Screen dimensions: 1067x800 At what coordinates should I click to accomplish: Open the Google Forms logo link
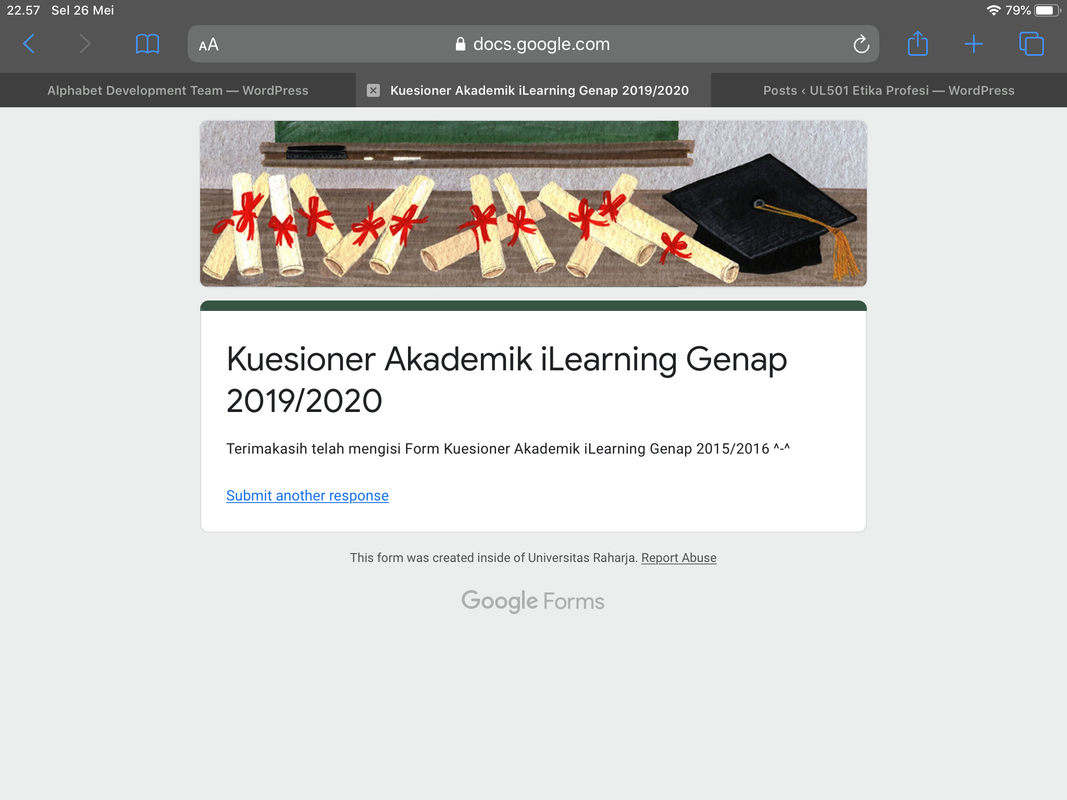tap(533, 601)
